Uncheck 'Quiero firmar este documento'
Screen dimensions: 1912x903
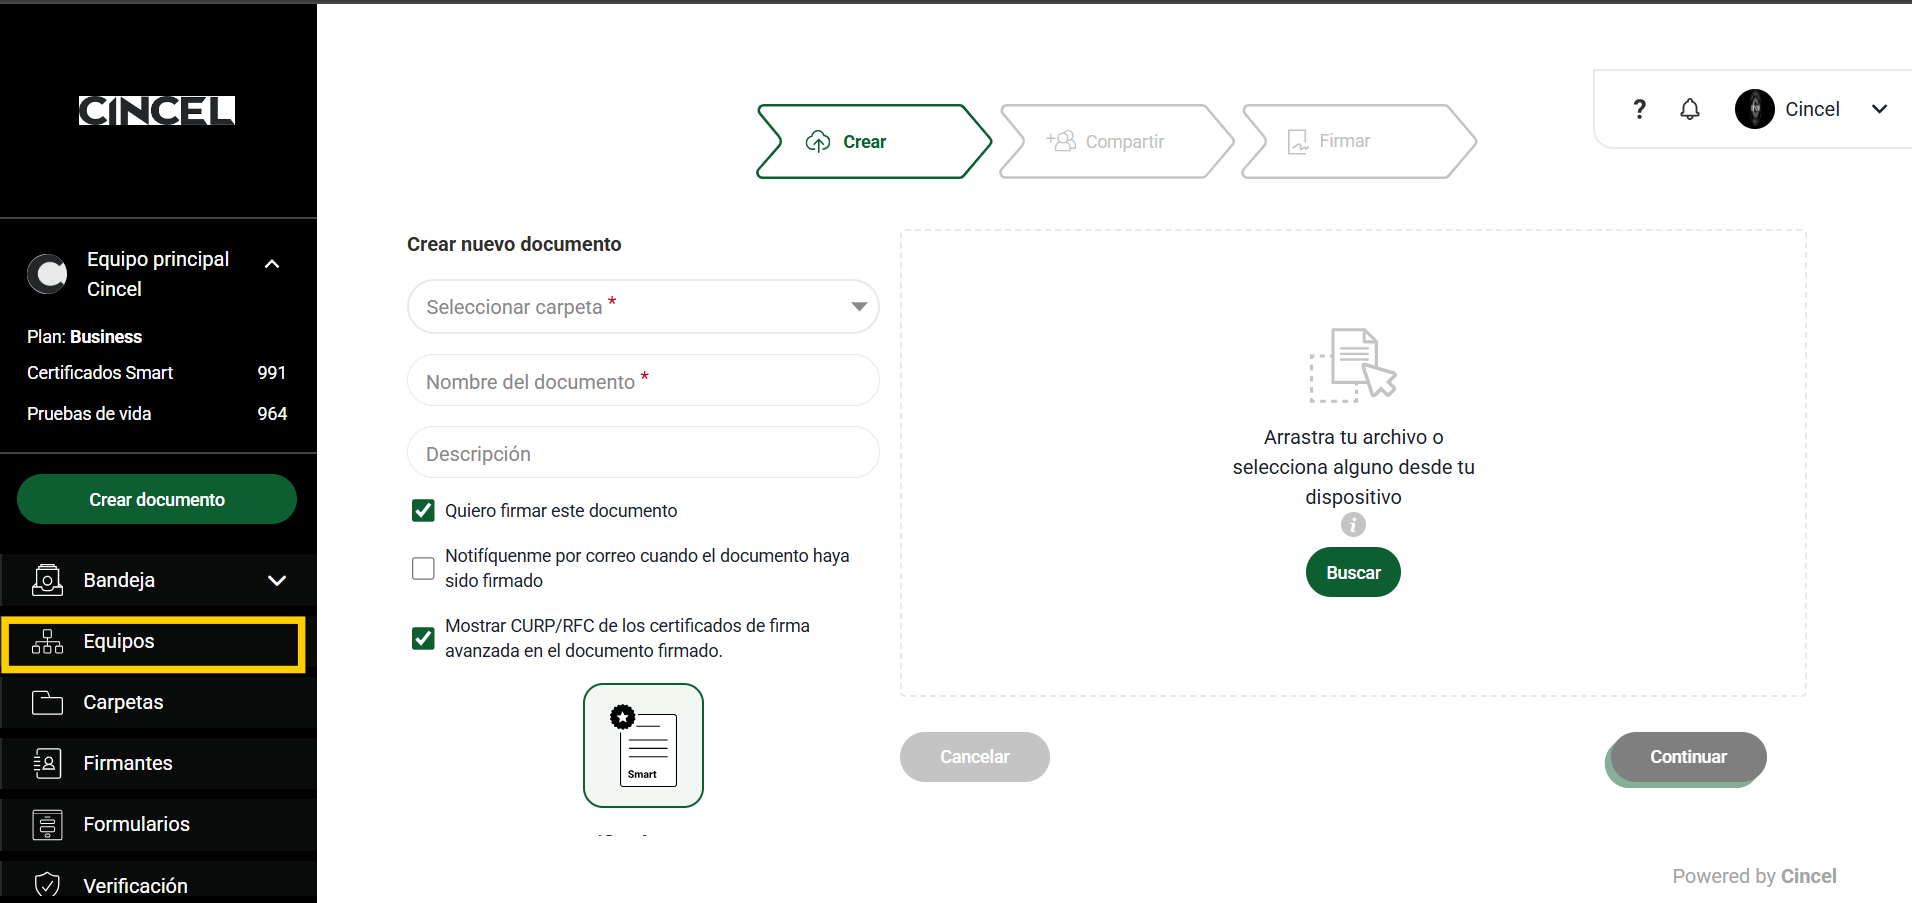tap(423, 511)
